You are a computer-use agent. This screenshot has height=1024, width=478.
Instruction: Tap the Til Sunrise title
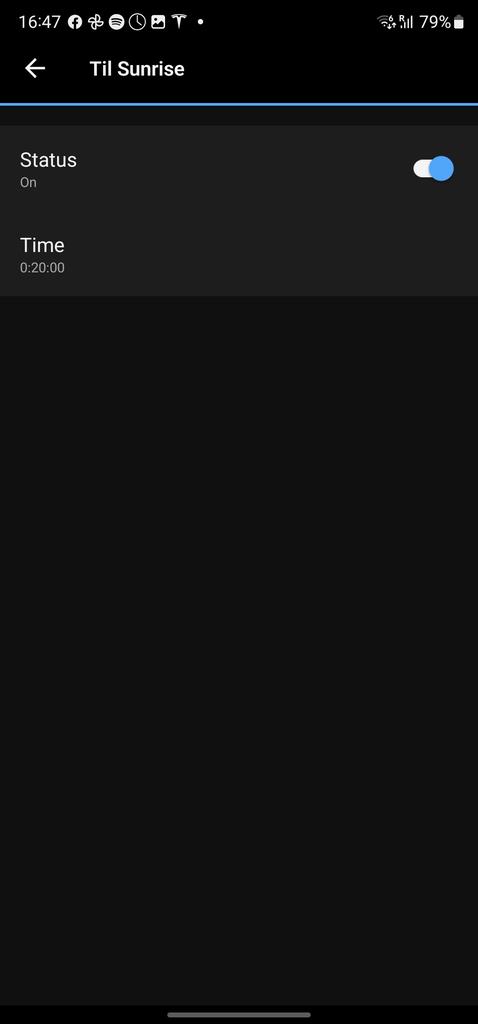point(137,69)
